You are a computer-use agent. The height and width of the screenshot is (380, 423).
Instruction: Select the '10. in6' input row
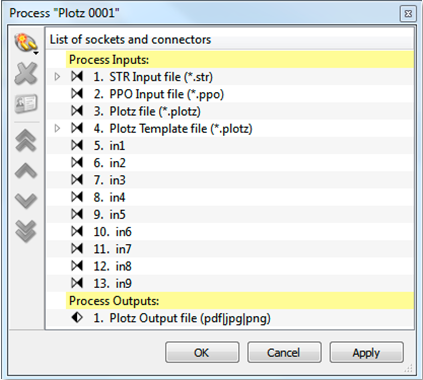230,232
